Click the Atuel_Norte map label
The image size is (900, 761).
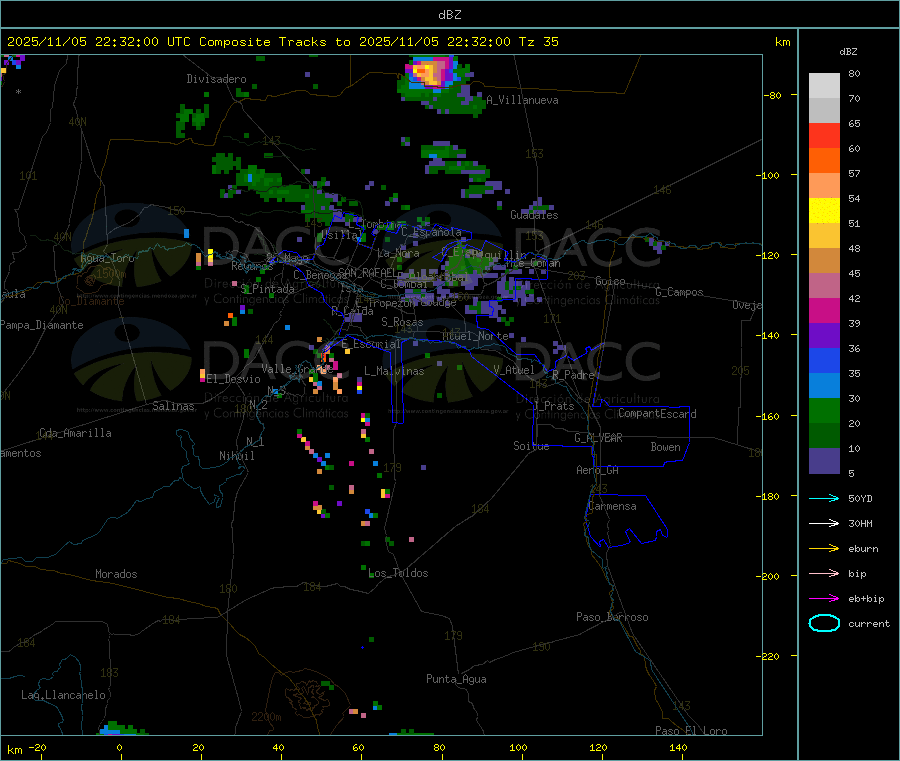475,336
